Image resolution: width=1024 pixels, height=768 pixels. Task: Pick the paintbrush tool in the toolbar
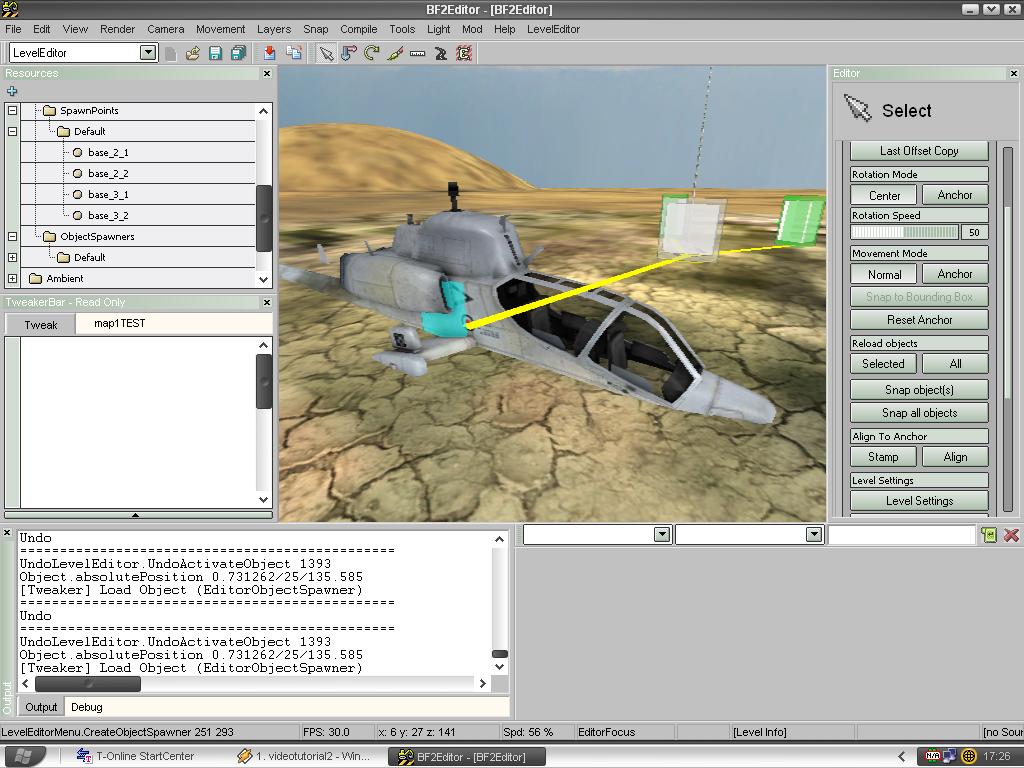[395, 53]
